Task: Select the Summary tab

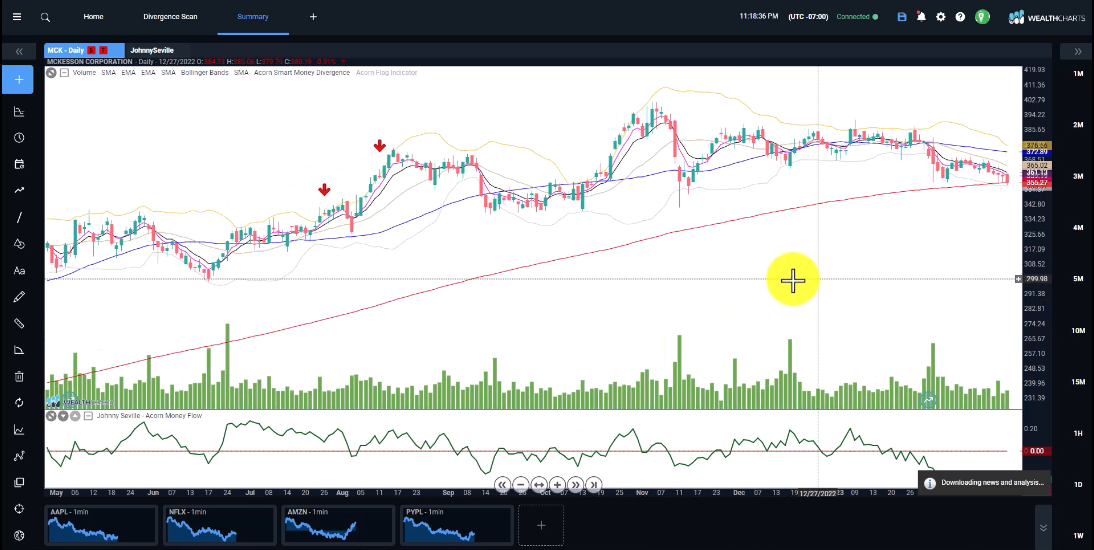Action: (x=253, y=17)
